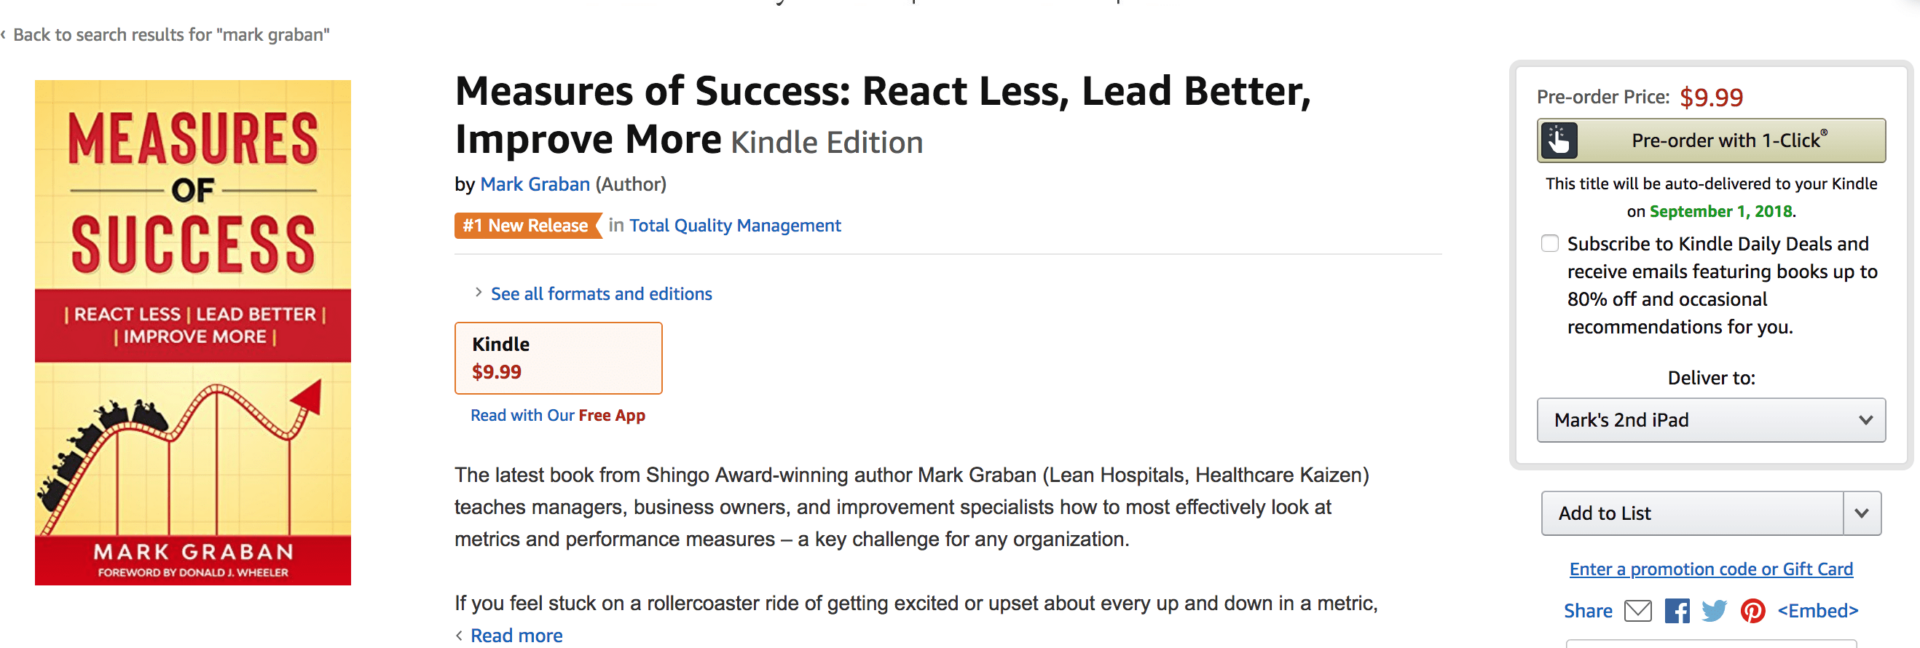Select the Kindle $9.99 format tab
This screenshot has width=1920, height=648.
(x=558, y=358)
